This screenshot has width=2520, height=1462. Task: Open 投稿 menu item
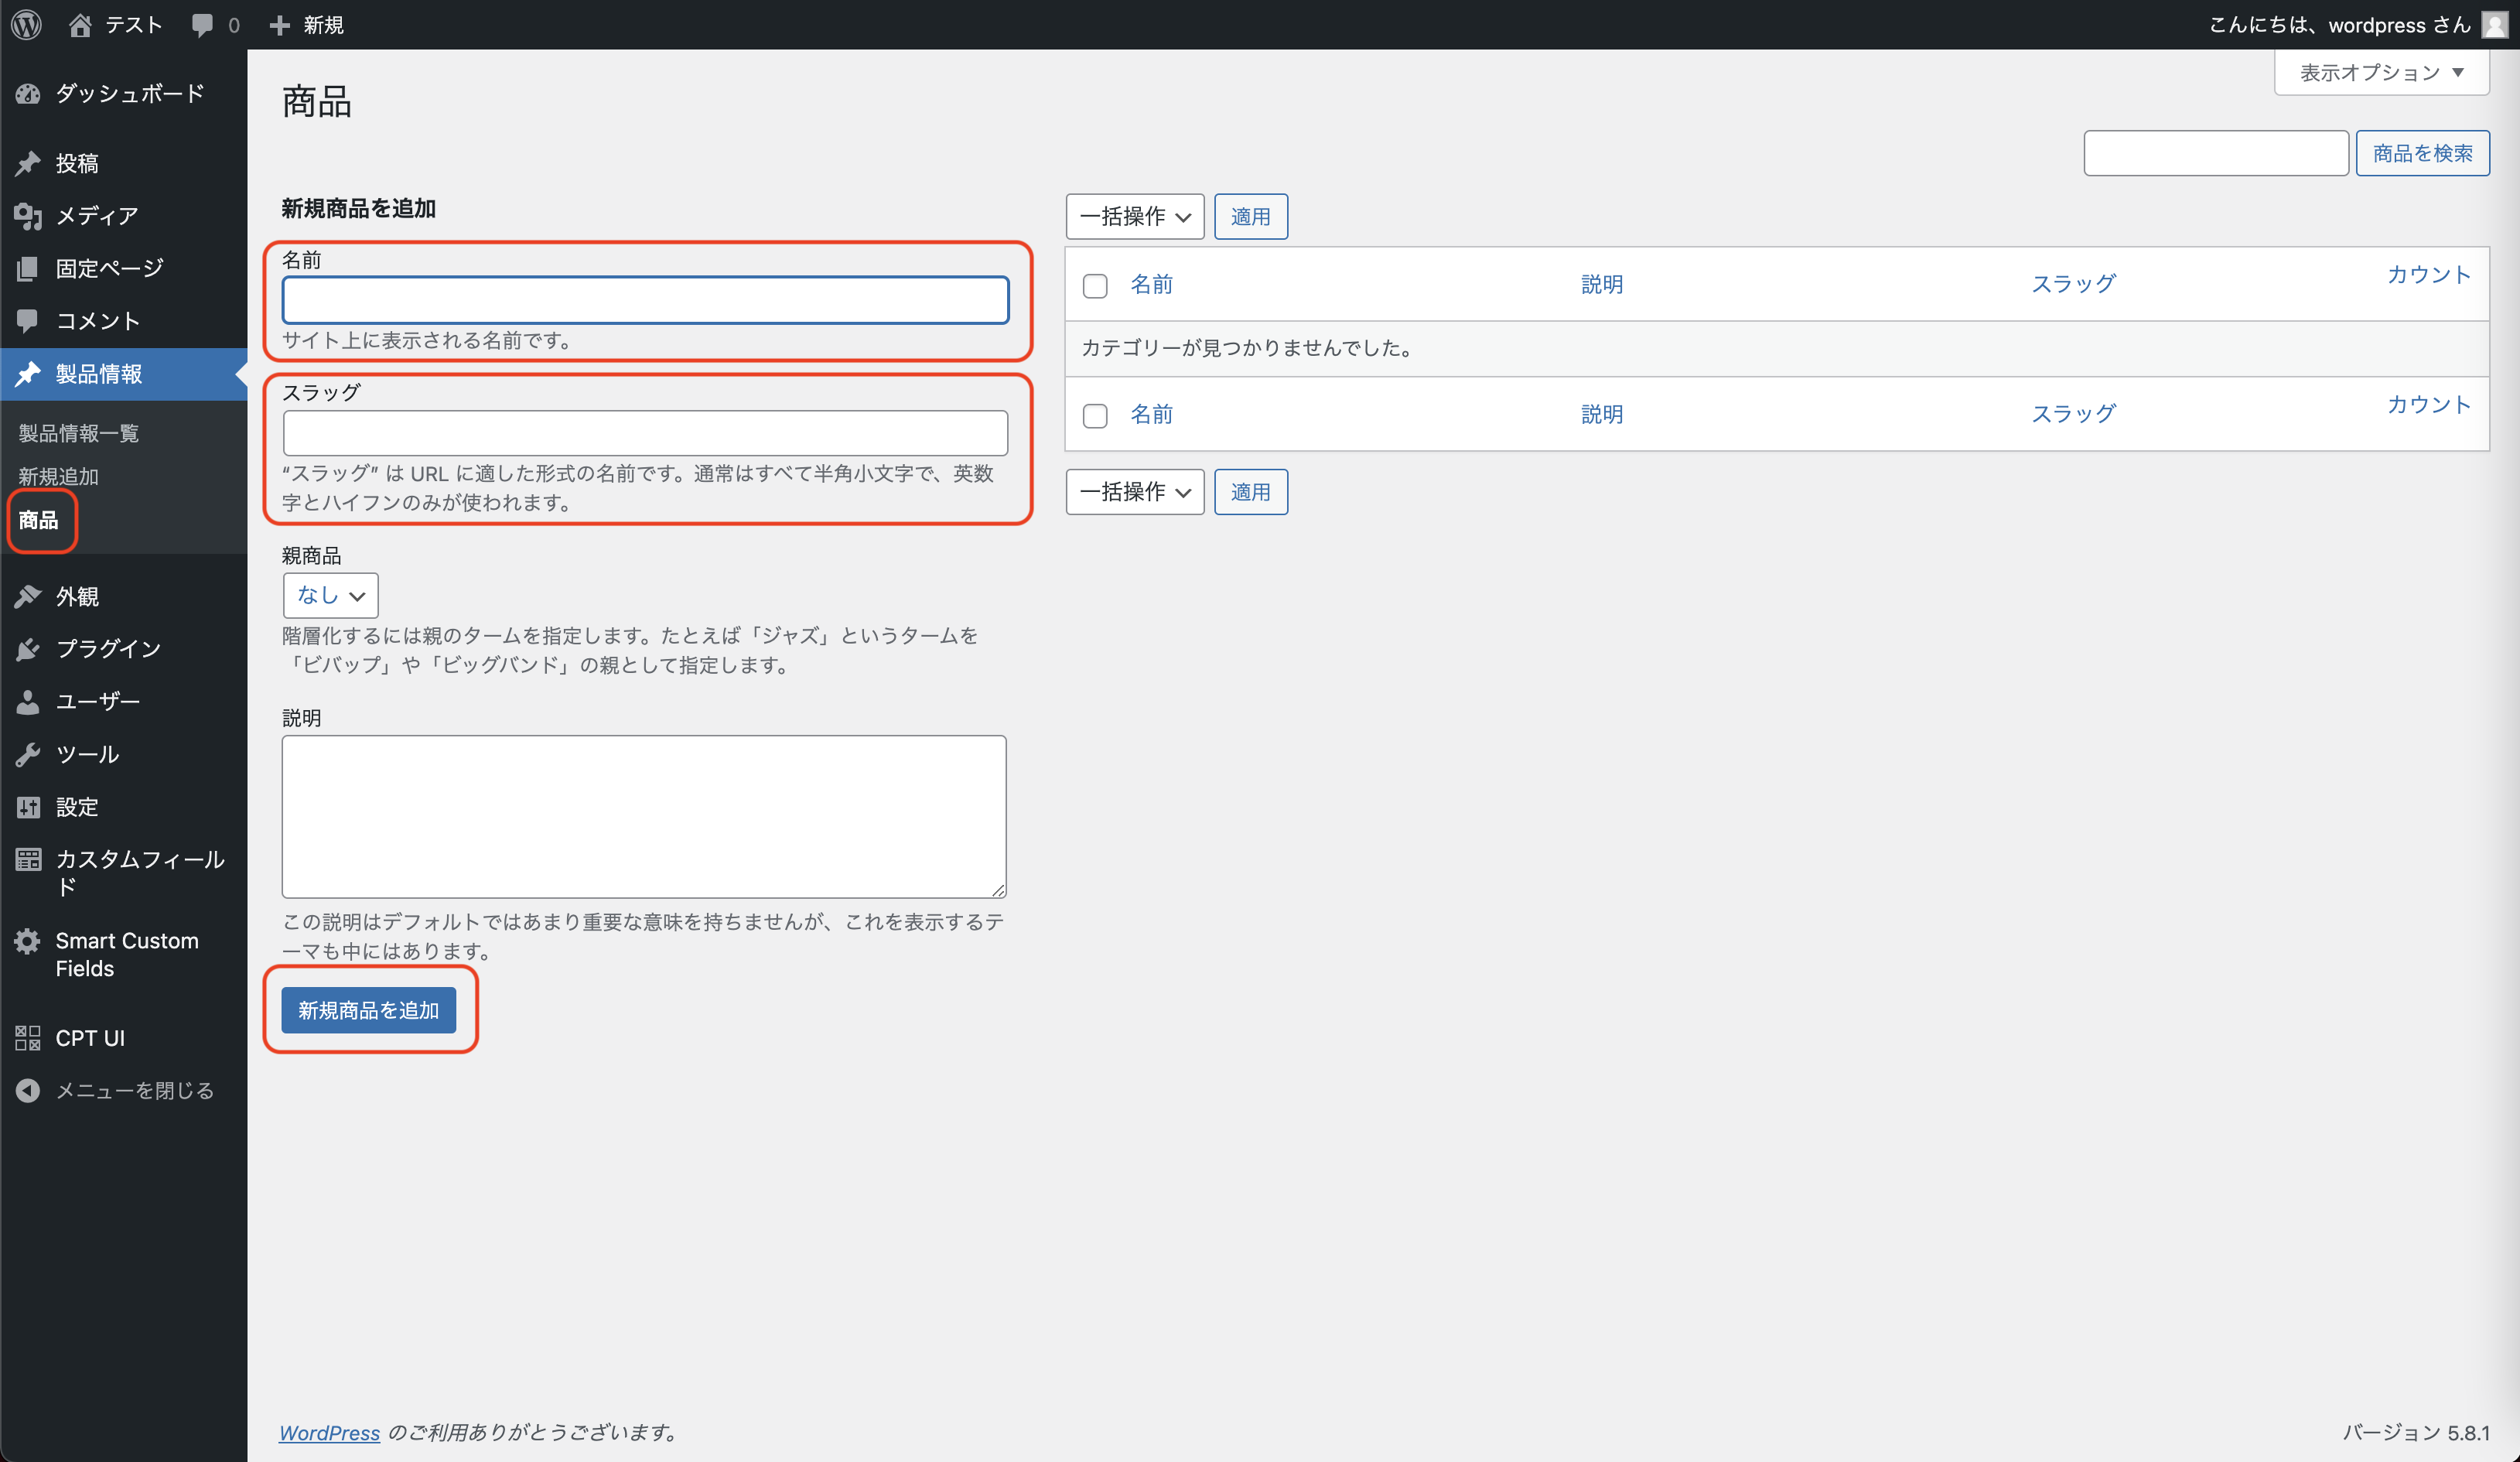point(124,163)
